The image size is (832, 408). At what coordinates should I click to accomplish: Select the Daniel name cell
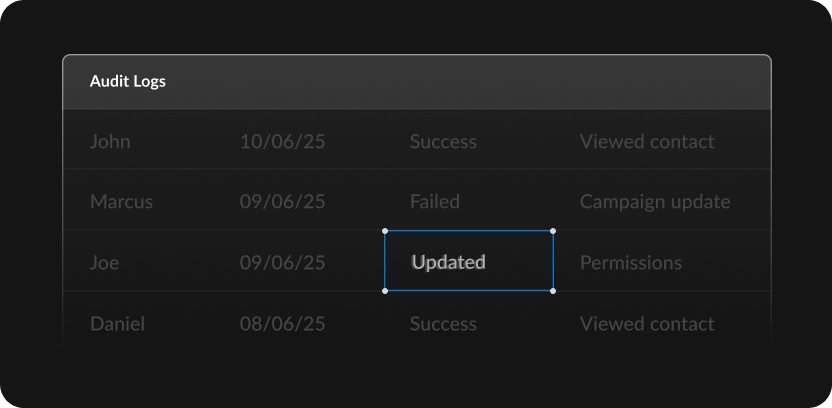[x=118, y=324]
